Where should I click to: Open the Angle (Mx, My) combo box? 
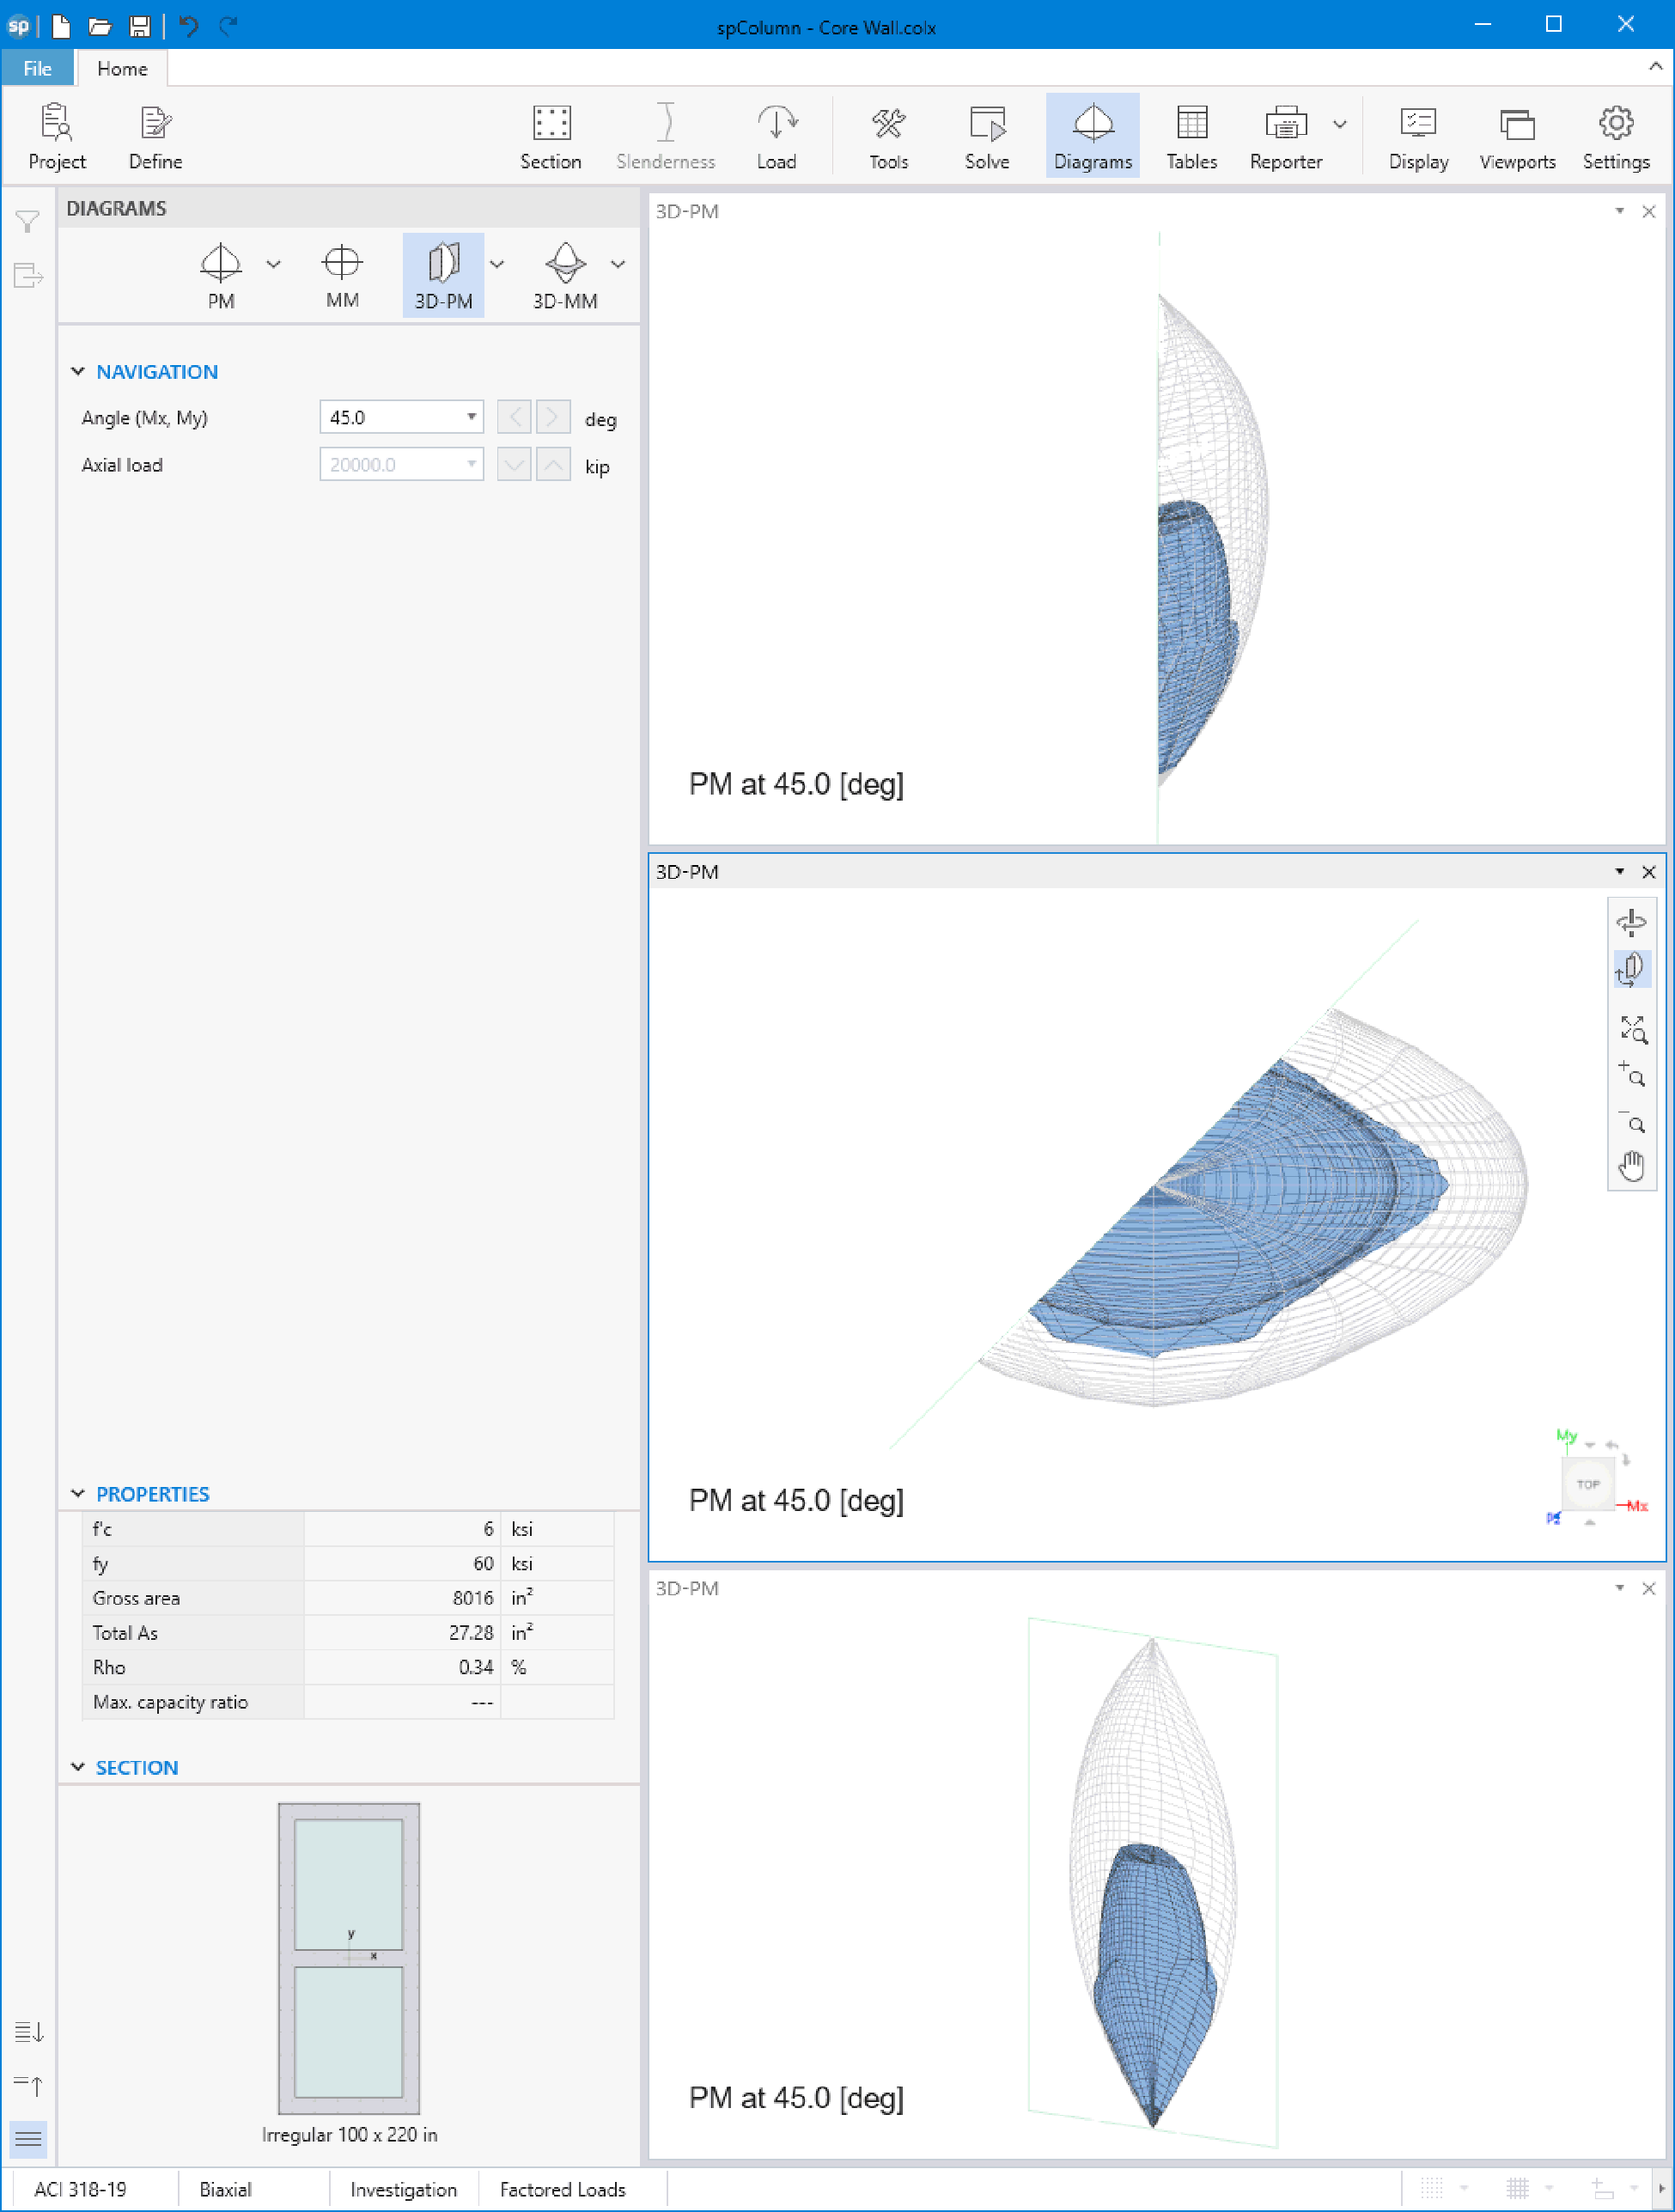pos(401,417)
